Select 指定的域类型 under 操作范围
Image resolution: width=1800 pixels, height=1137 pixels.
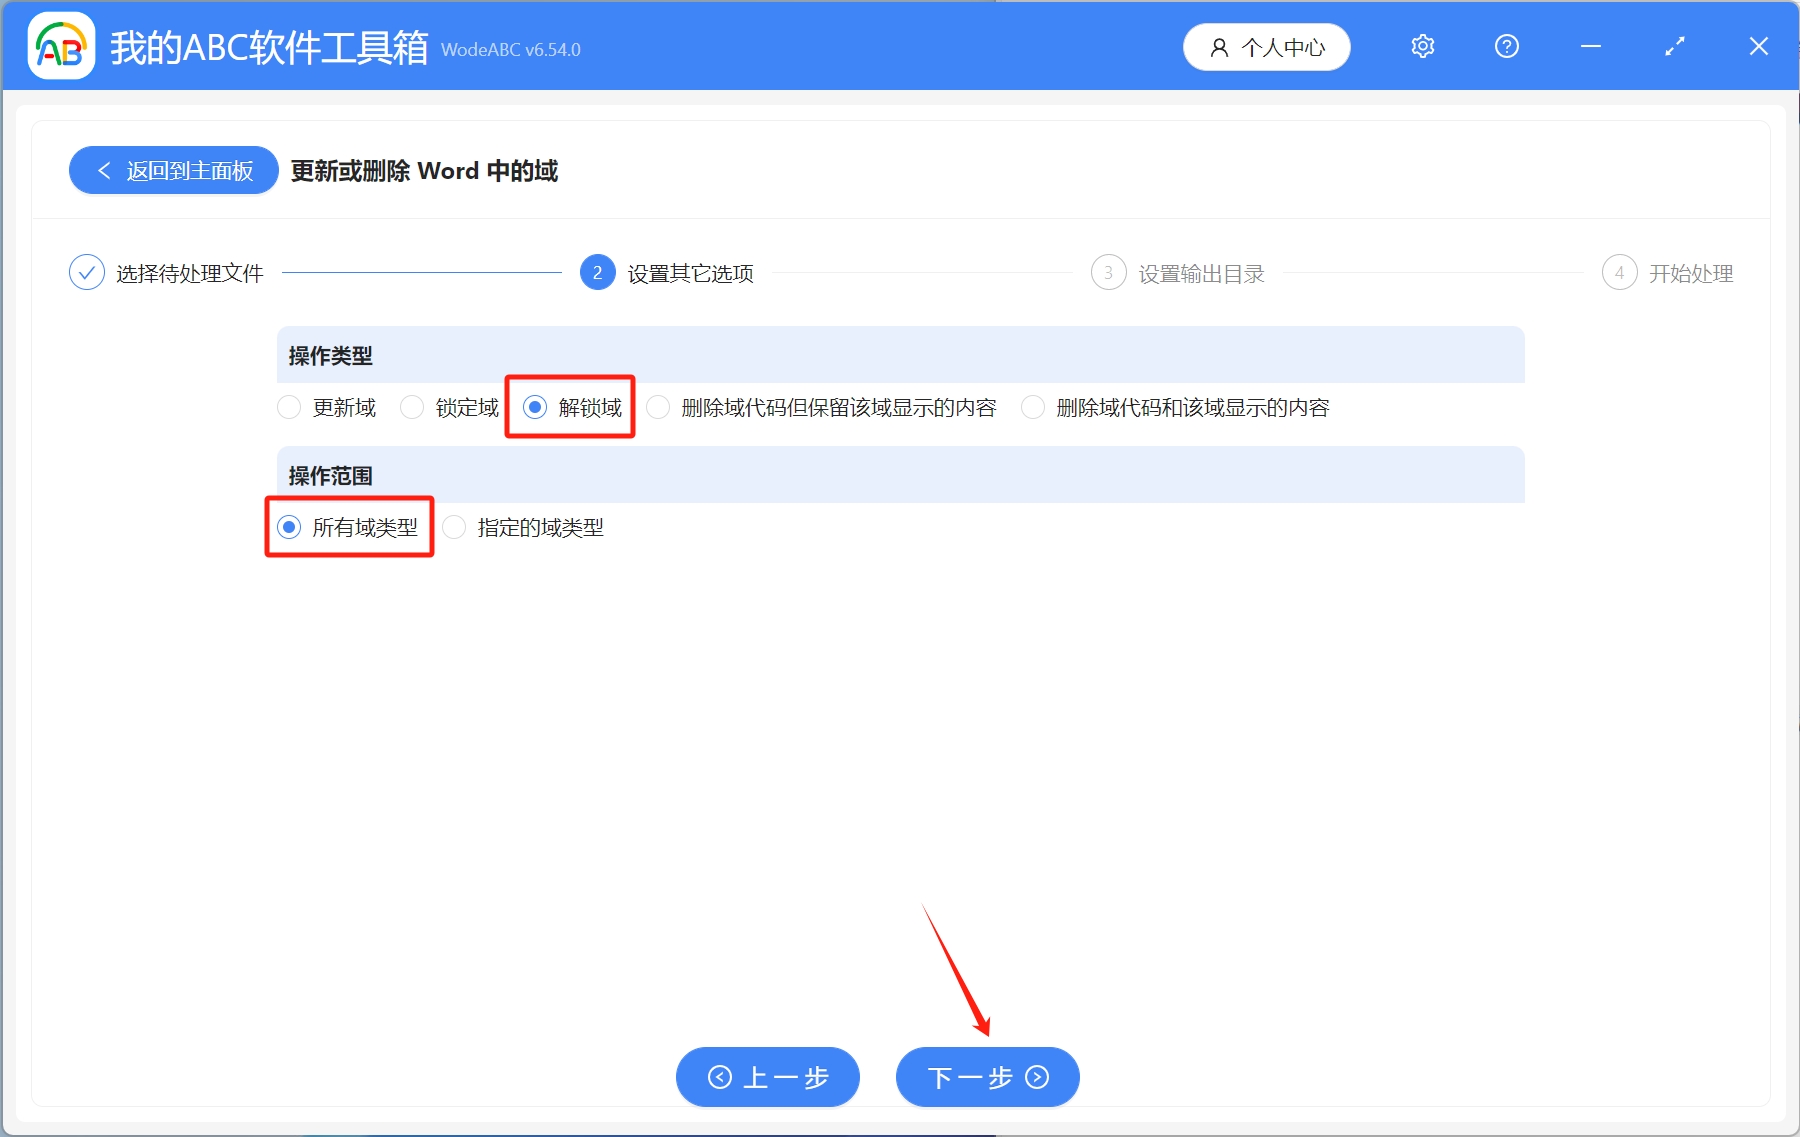(x=454, y=527)
